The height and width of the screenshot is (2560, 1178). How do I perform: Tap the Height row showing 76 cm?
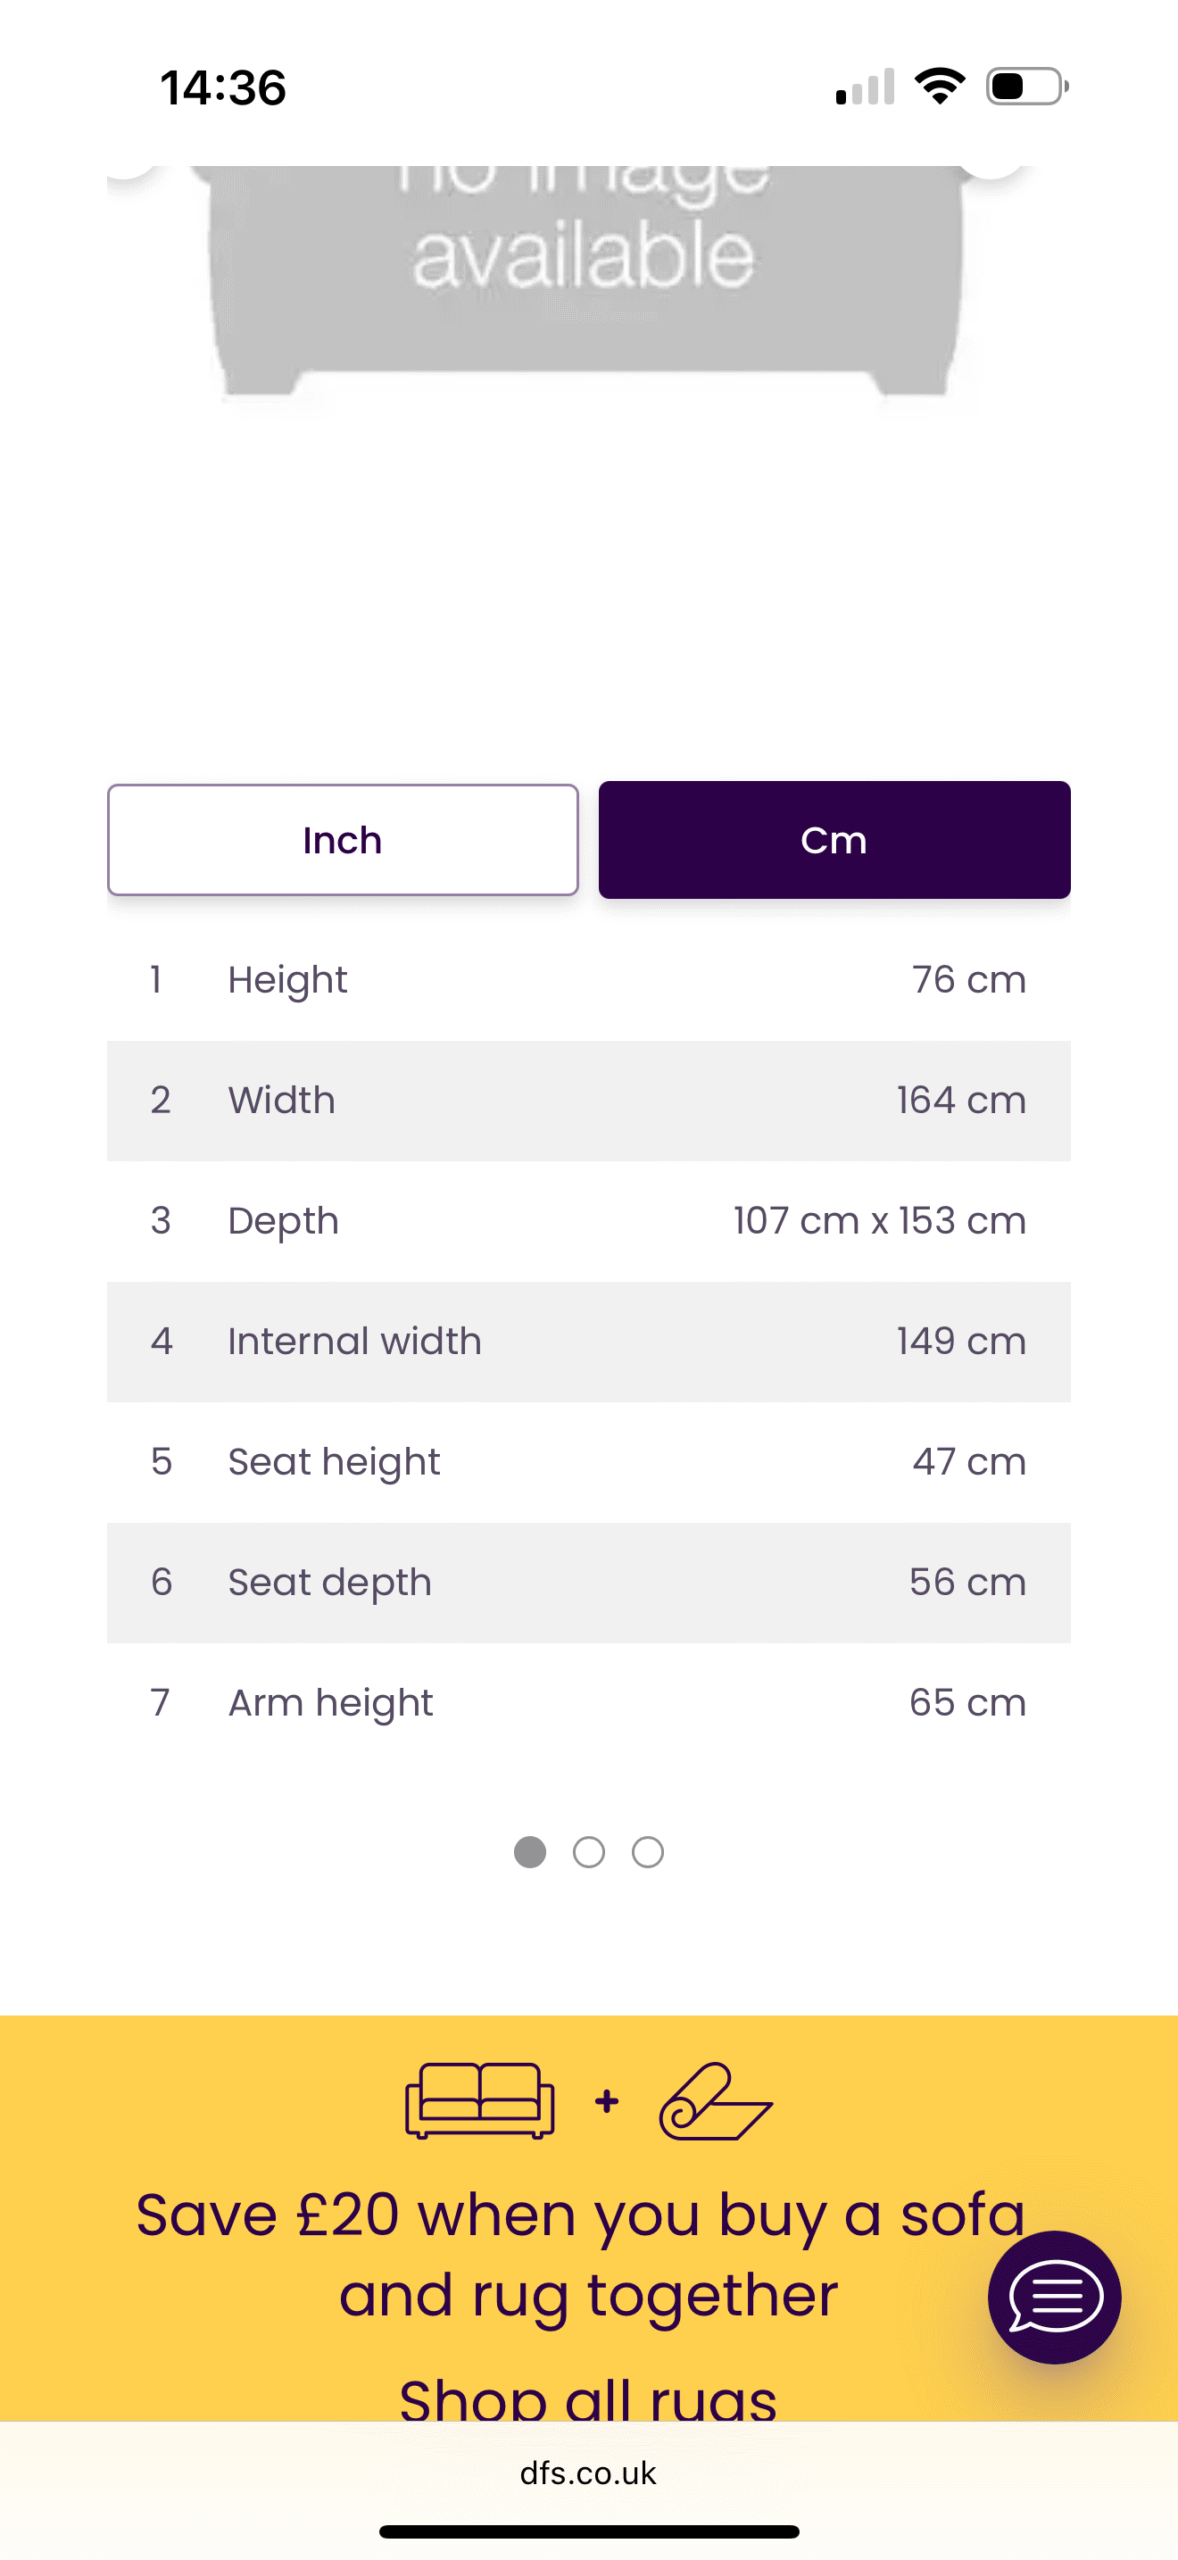click(x=589, y=980)
